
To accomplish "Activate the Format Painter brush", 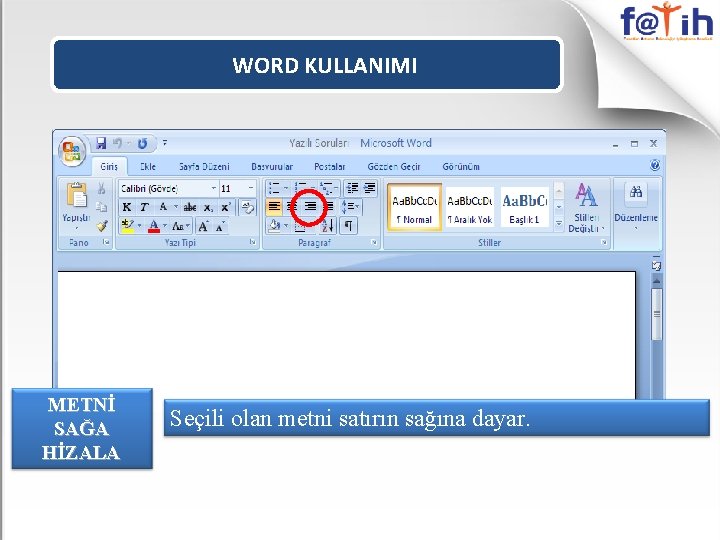I will (102, 226).
